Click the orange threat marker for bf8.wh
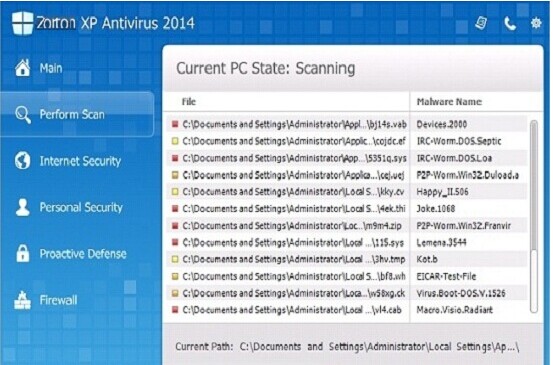This screenshot has height=365, width=553. point(175,276)
